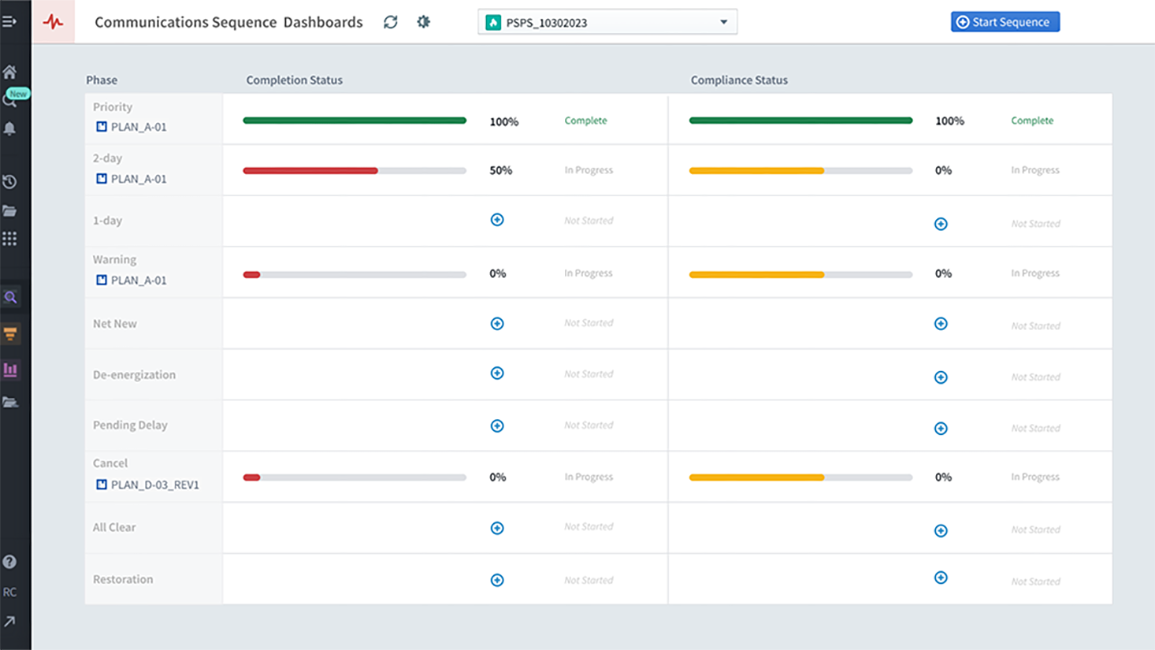1155x650 pixels.
Task: Open PLAN_A-01 link under Priority phase
Action: tap(138, 127)
